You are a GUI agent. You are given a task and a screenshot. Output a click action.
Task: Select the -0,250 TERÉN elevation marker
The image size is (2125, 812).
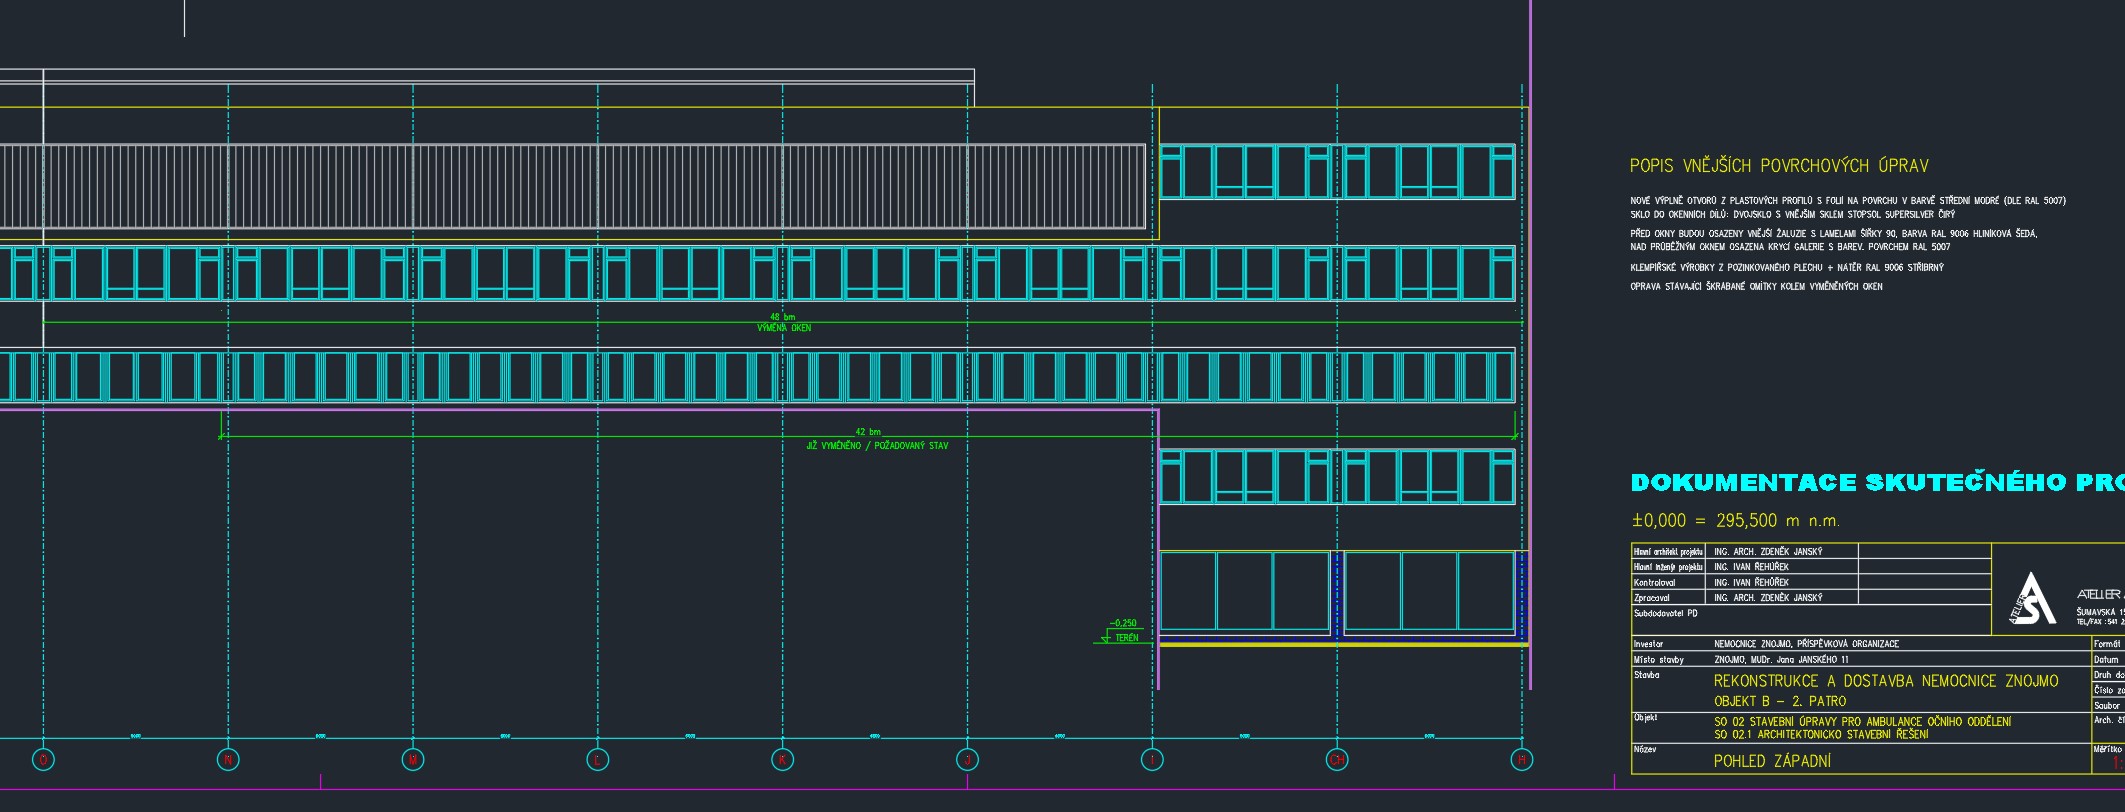(1122, 631)
